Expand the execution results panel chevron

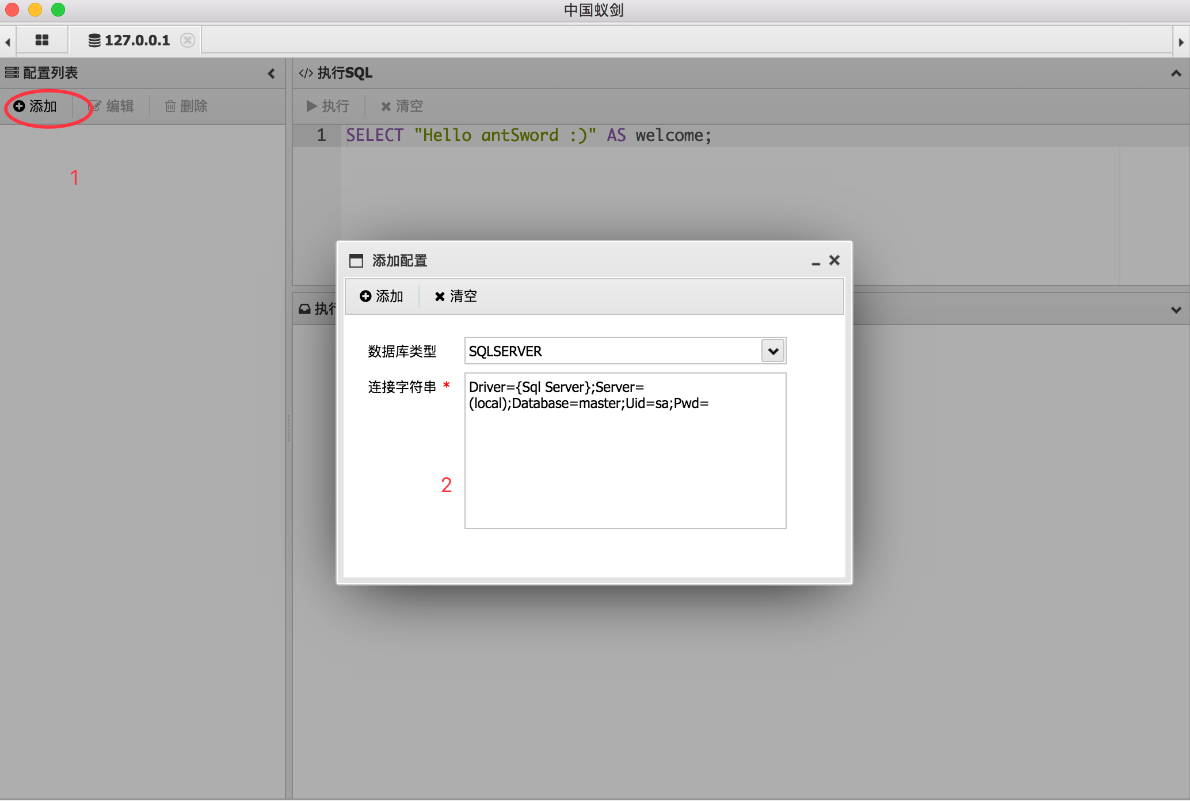point(1175,310)
